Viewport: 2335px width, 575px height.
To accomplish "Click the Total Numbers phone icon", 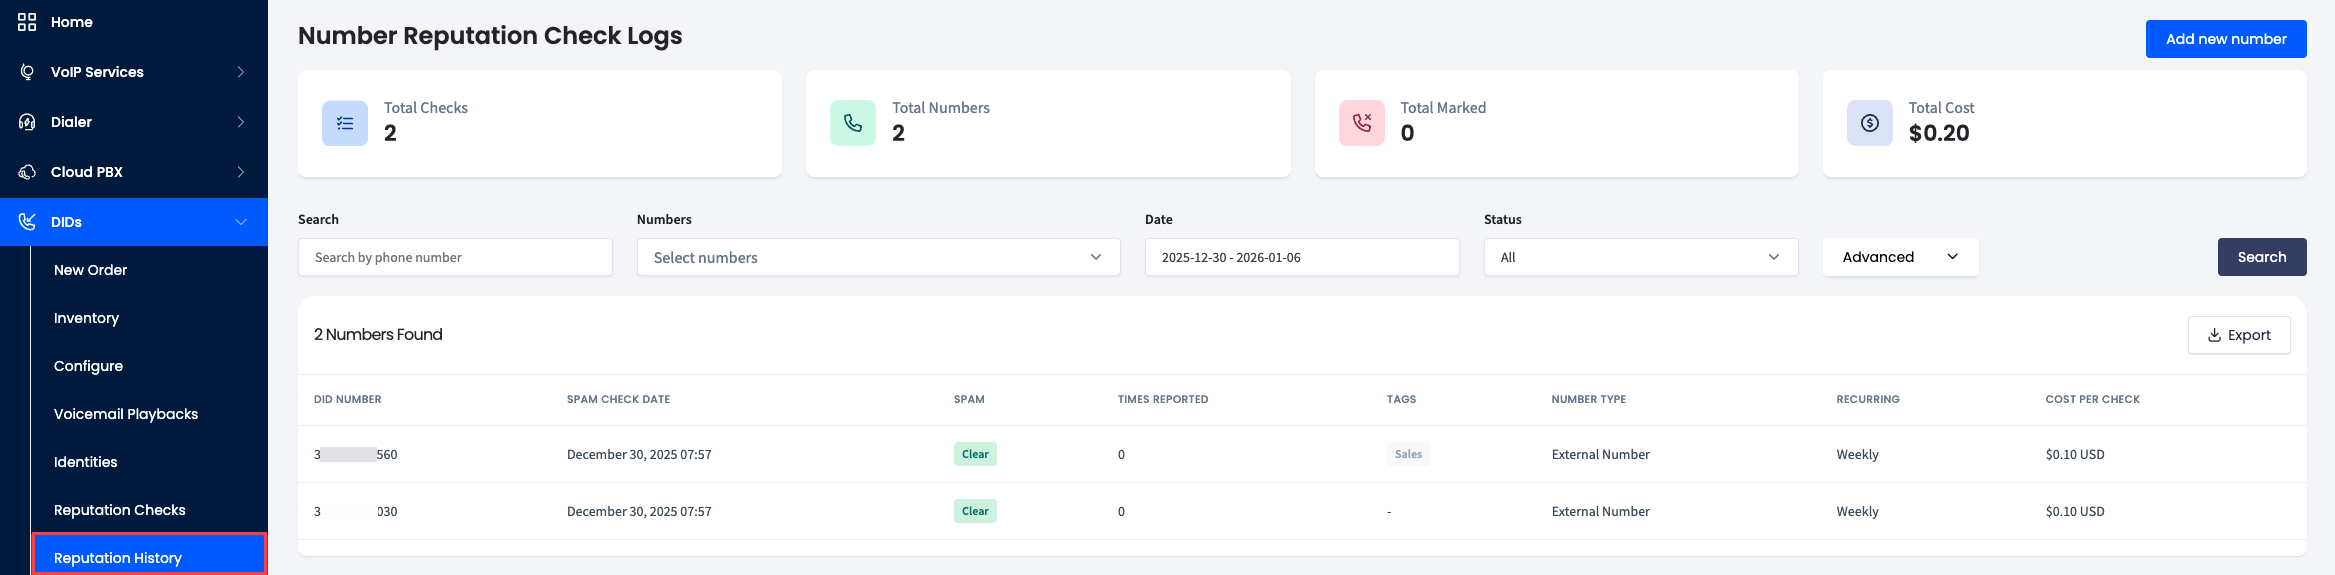I will click(x=853, y=123).
